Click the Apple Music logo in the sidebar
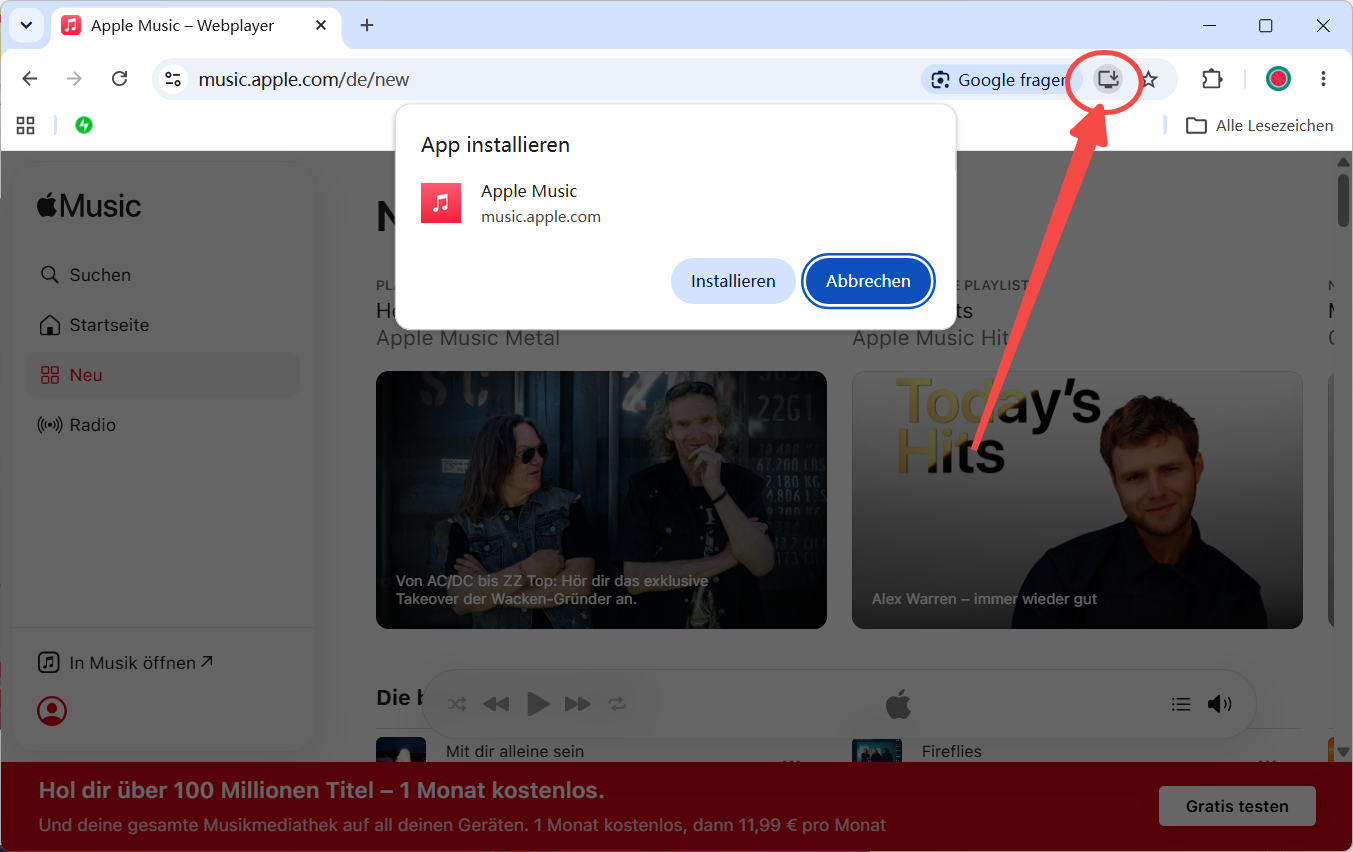 coord(89,206)
